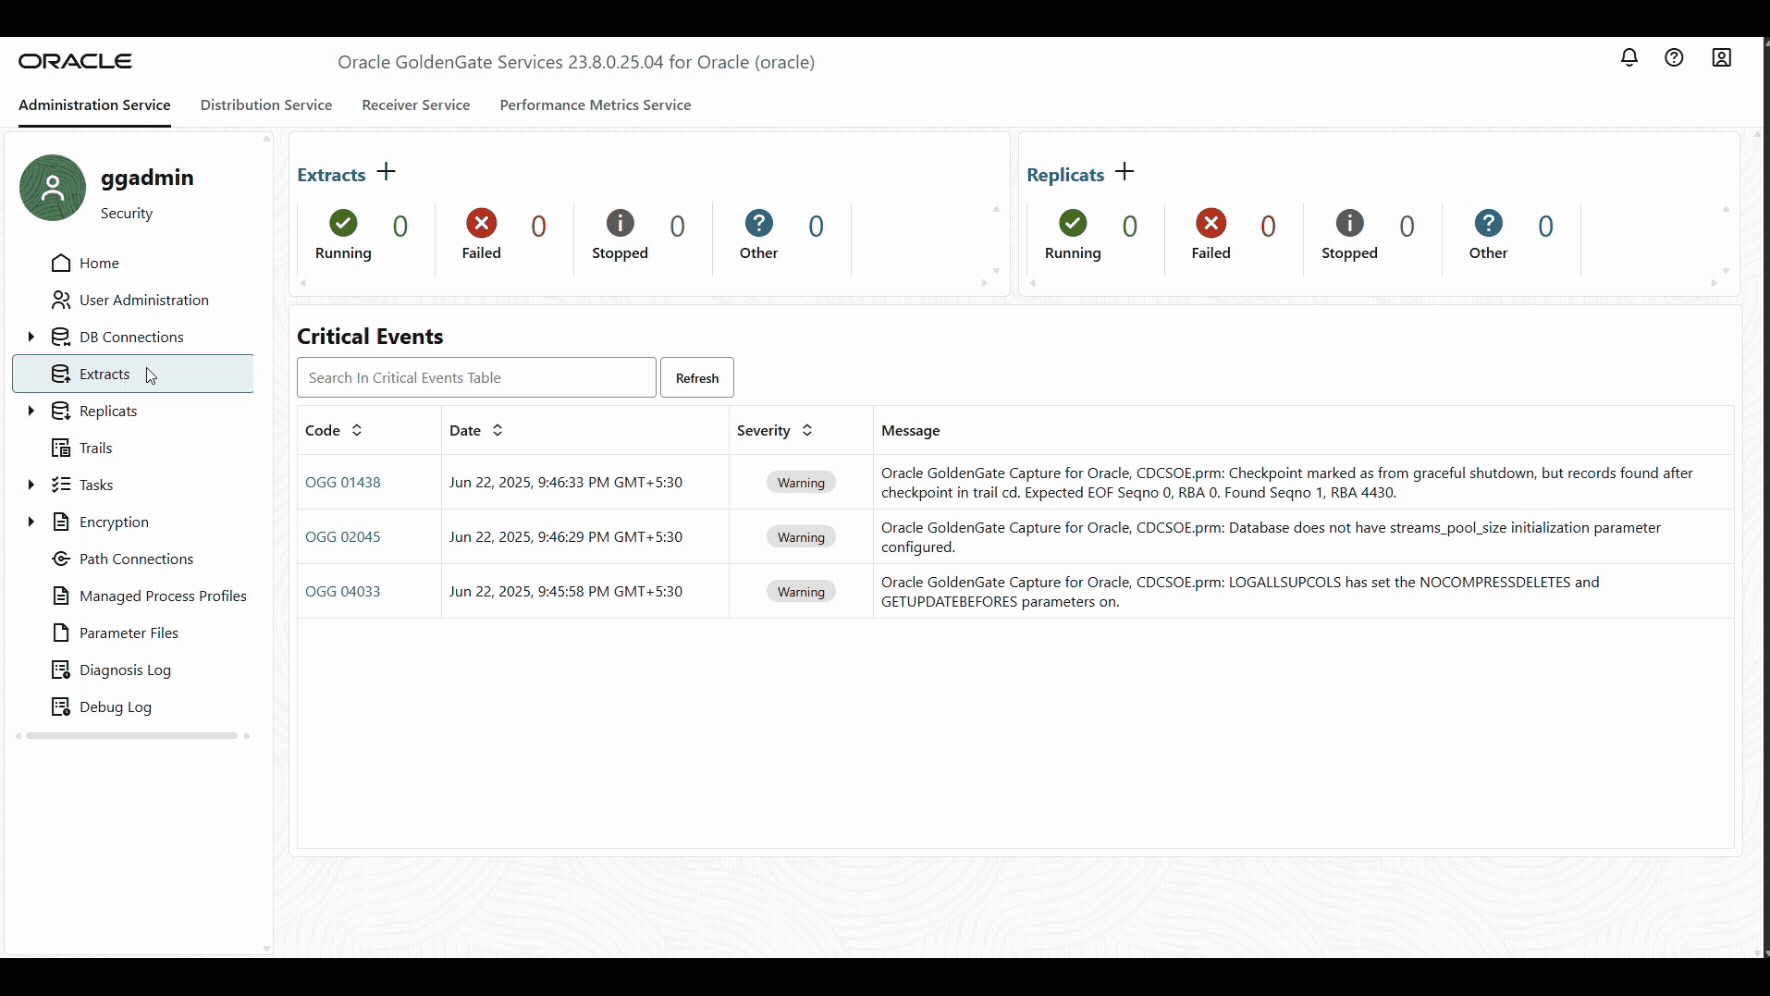This screenshot has width=1770, height=996.
Task: Select Home in the sidebar
Action: click(98, 262)
